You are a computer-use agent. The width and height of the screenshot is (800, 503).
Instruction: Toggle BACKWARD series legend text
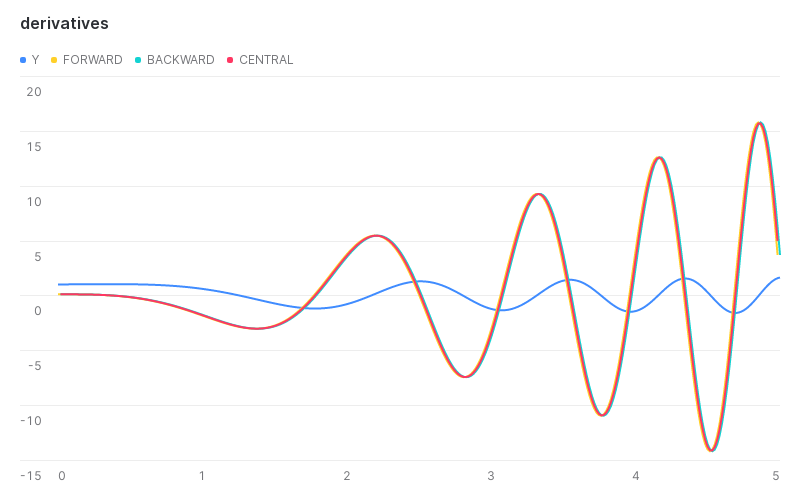(180, 60)
